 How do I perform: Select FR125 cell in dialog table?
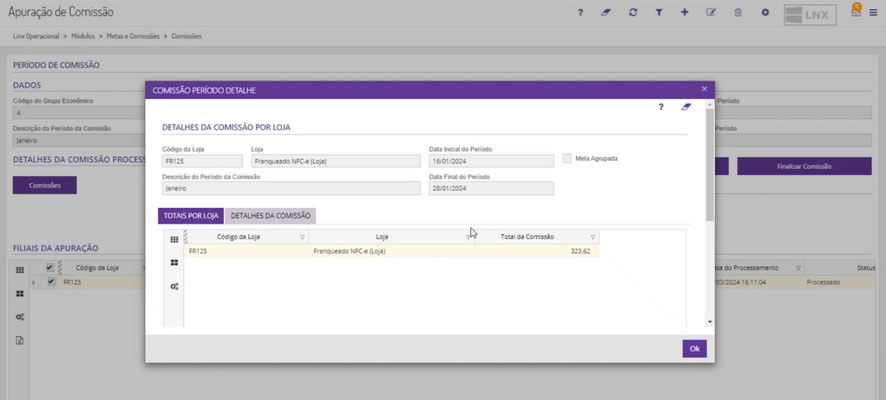click(246, 251)
